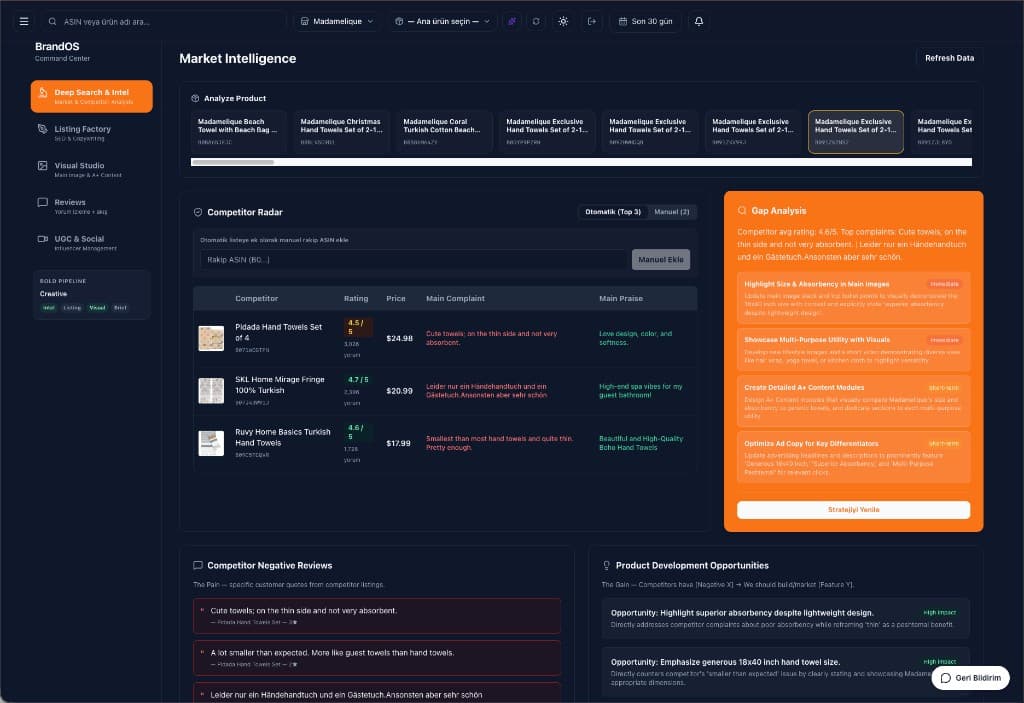Click the Price column header
Screen dimensions: 1024x703
coord(396,299)
